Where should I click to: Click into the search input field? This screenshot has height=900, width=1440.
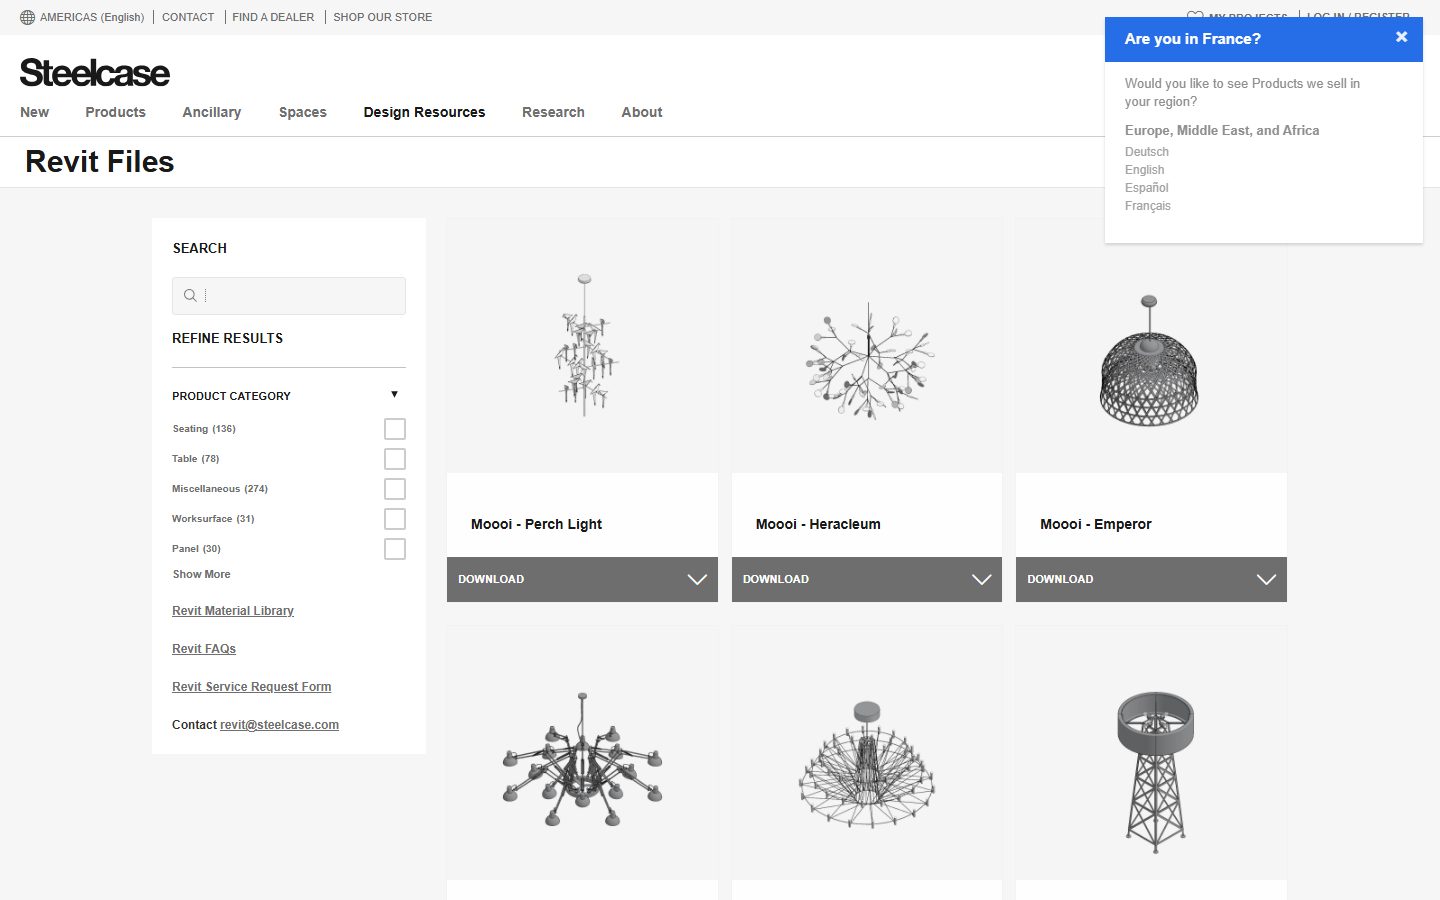pyautogui.click(x=289, y=296)
